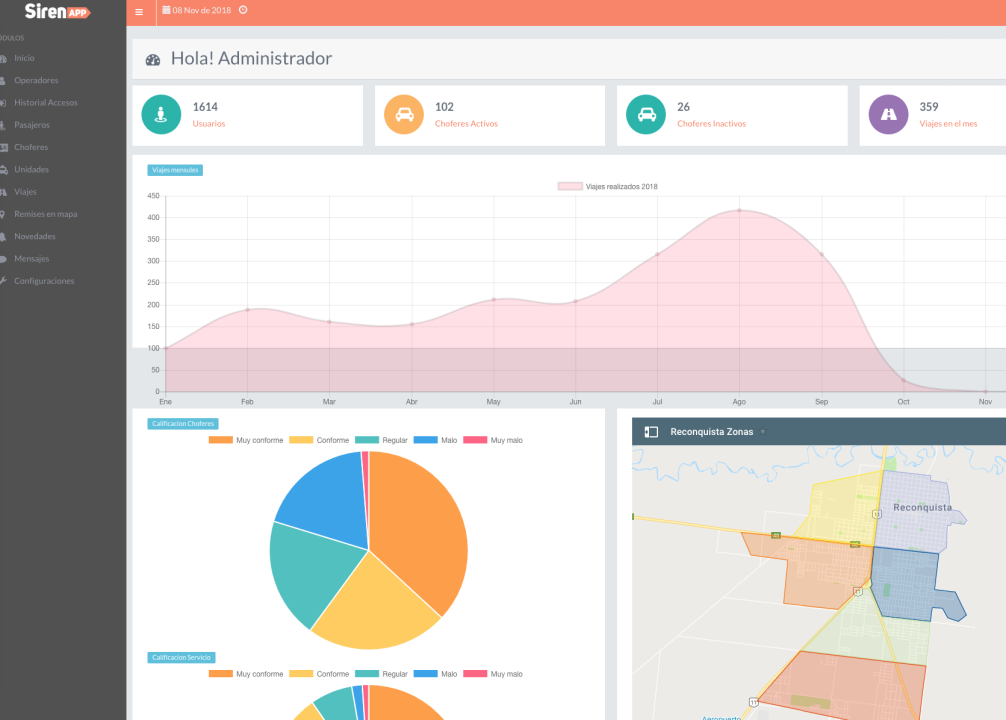Click the blue Malo slice of Choferes pie
This screenshot has width=1006, height=720.
pyautogui.click(x=327, y=501)
